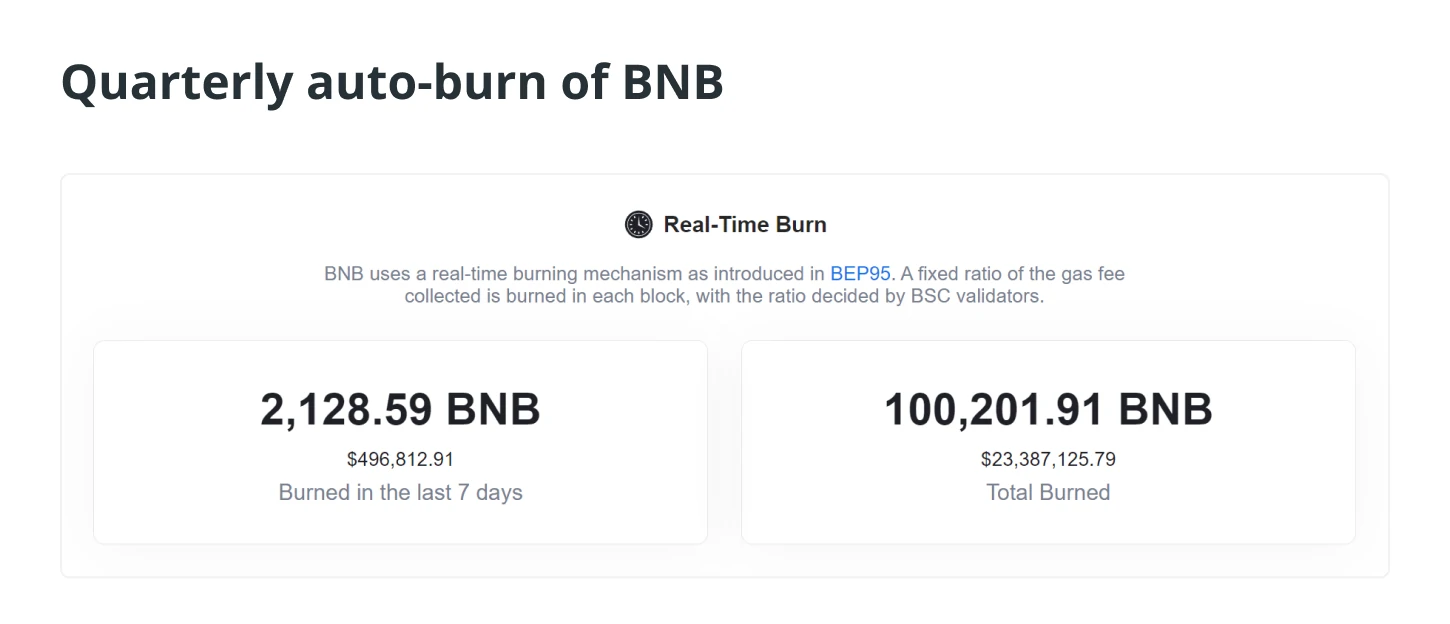This screenshot has width=1450, height=624.
Task: Click the word 'Quarterly' in the heading
Action: (177, 82)
